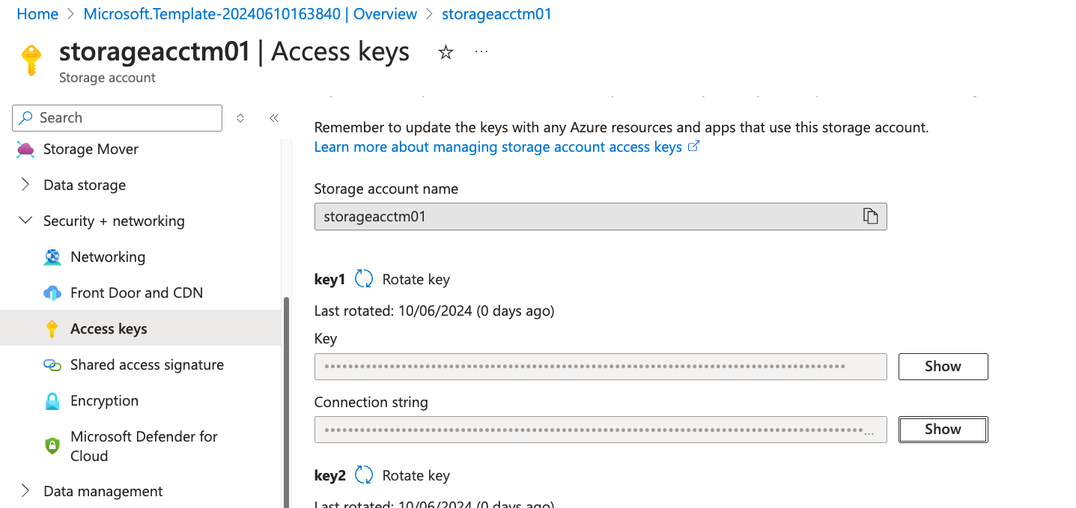This screenshot has width=1076, height=508.
Task: Open the more options ellipsis menu
Action: pyautogui.click(x=482, y=52)
